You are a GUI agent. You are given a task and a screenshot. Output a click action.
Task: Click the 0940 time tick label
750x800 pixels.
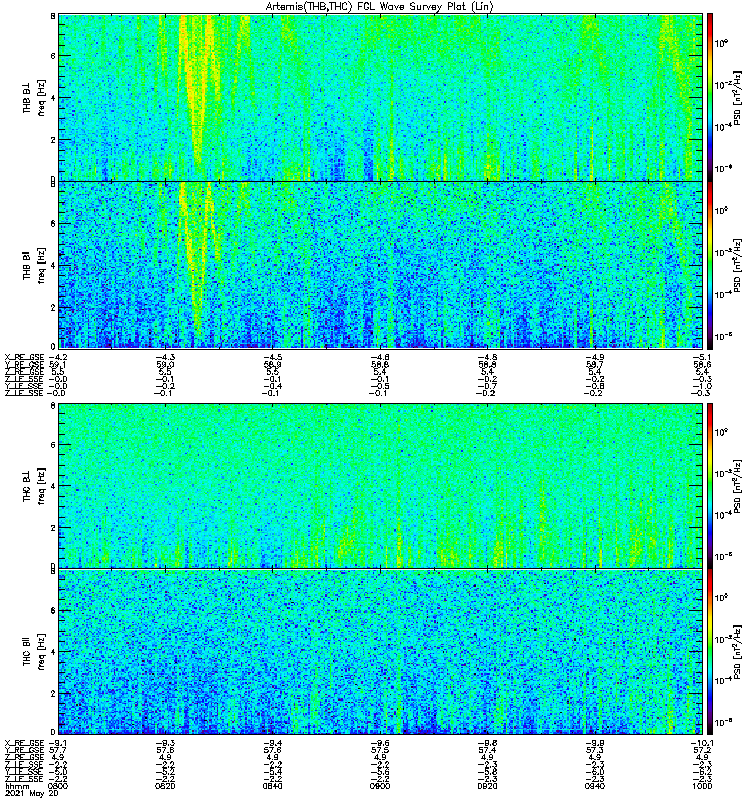click(594, 786)
